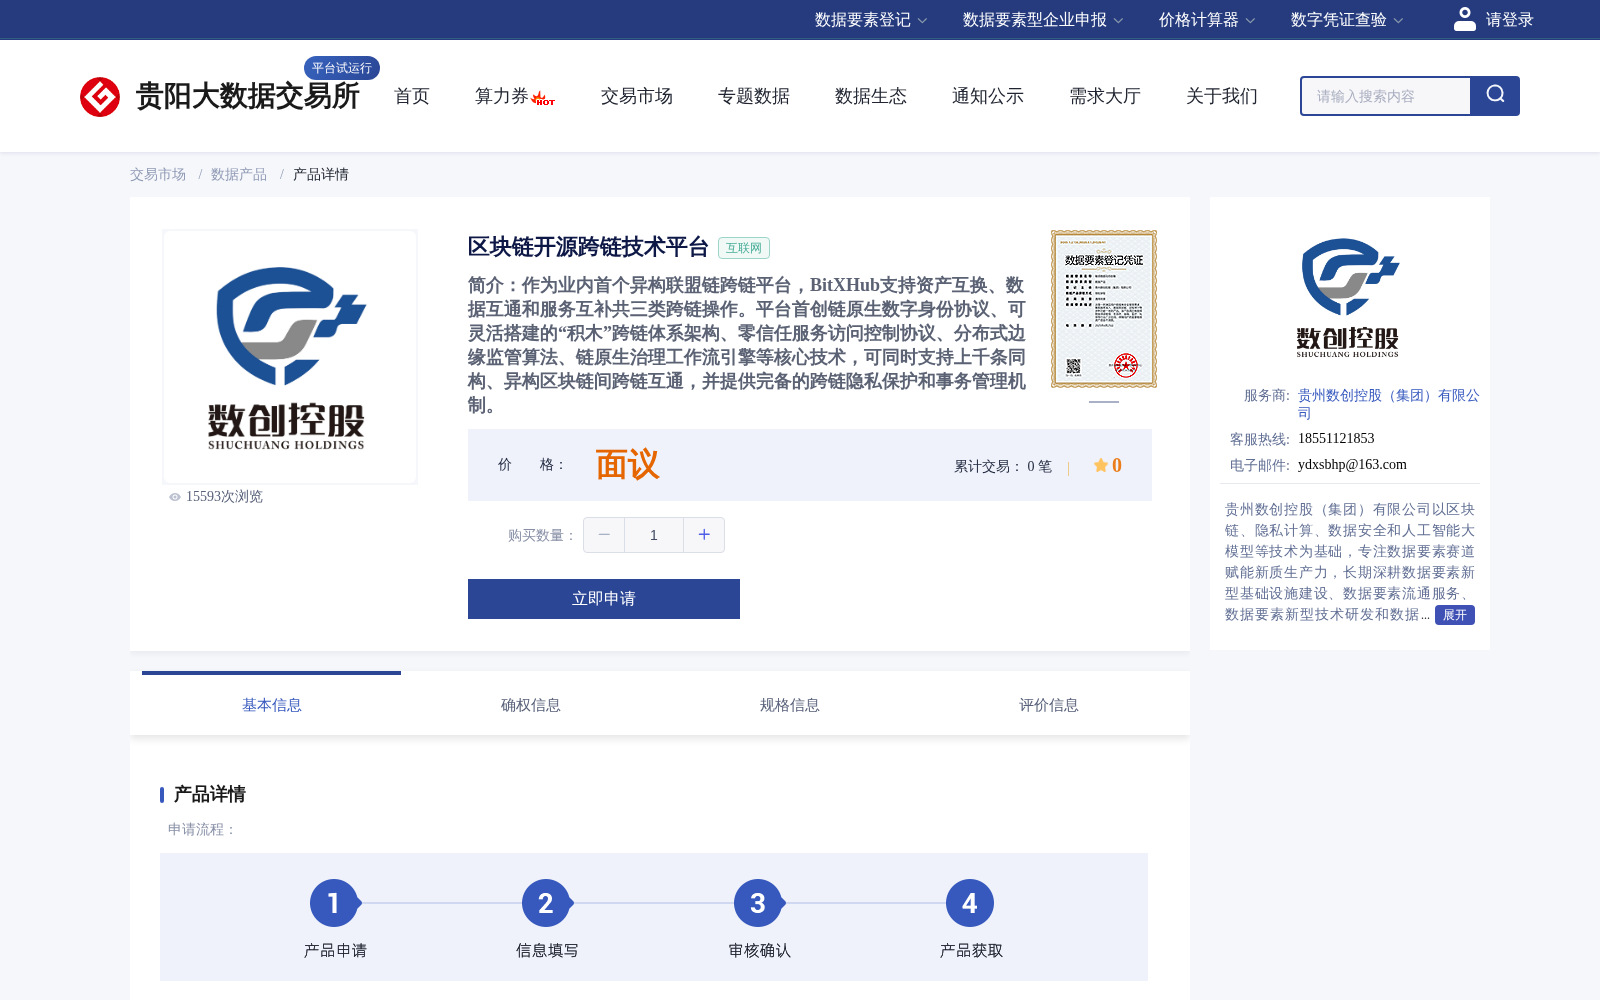Open the 数据生态 nav item
Image resolution: width=1600 pixels, height=1000 pixels.
coord(871,96)
